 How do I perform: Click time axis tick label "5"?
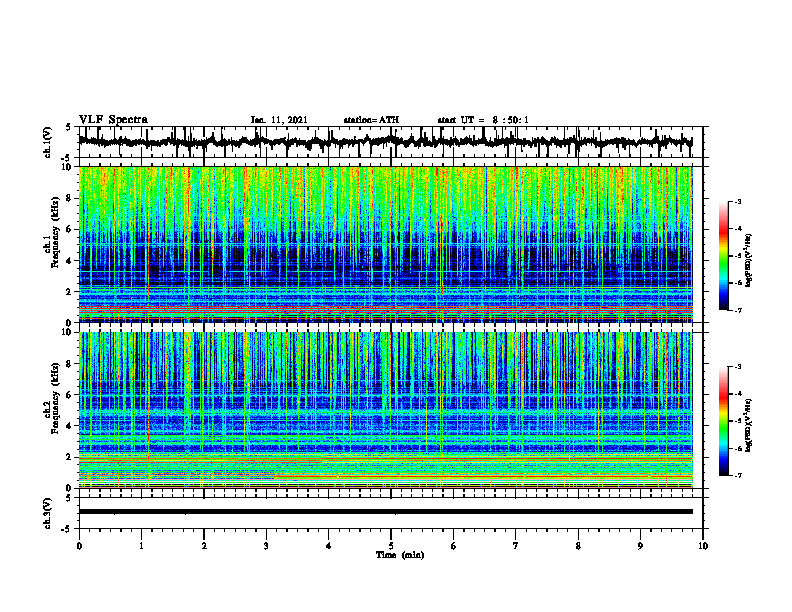[x=391, y=546]
